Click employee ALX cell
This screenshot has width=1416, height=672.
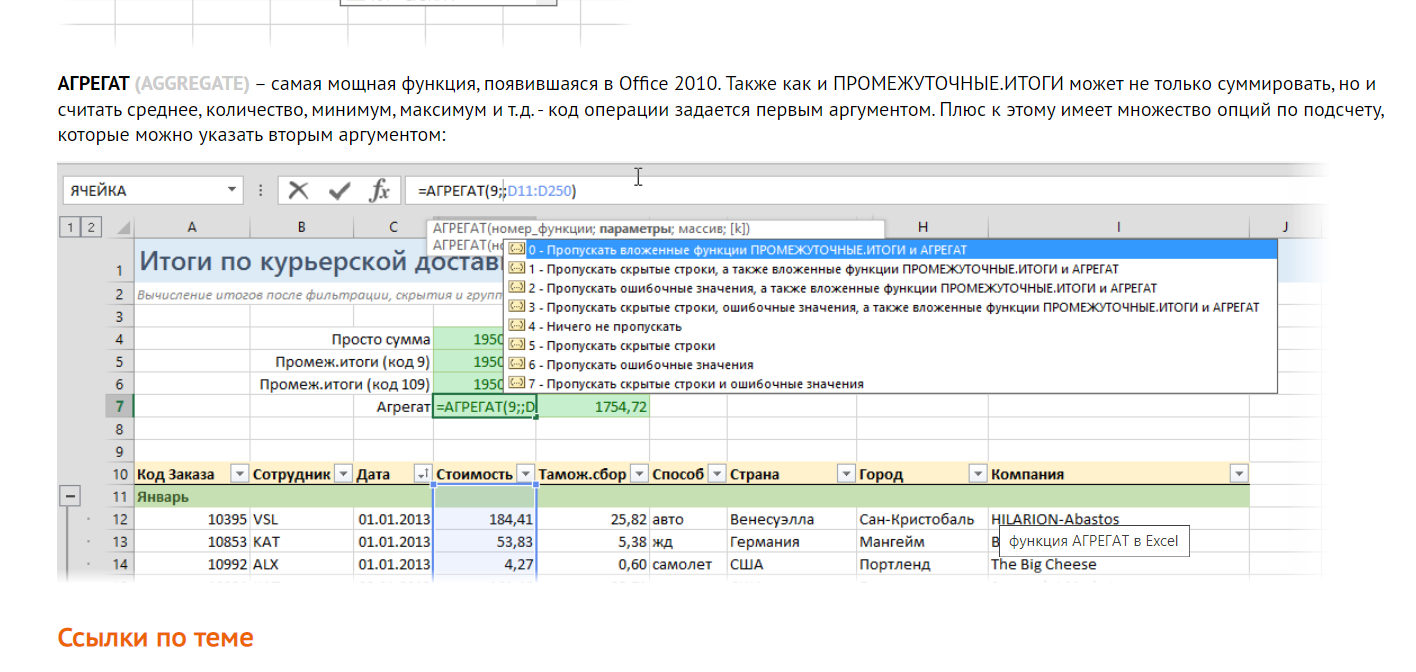tap(301, 564)
